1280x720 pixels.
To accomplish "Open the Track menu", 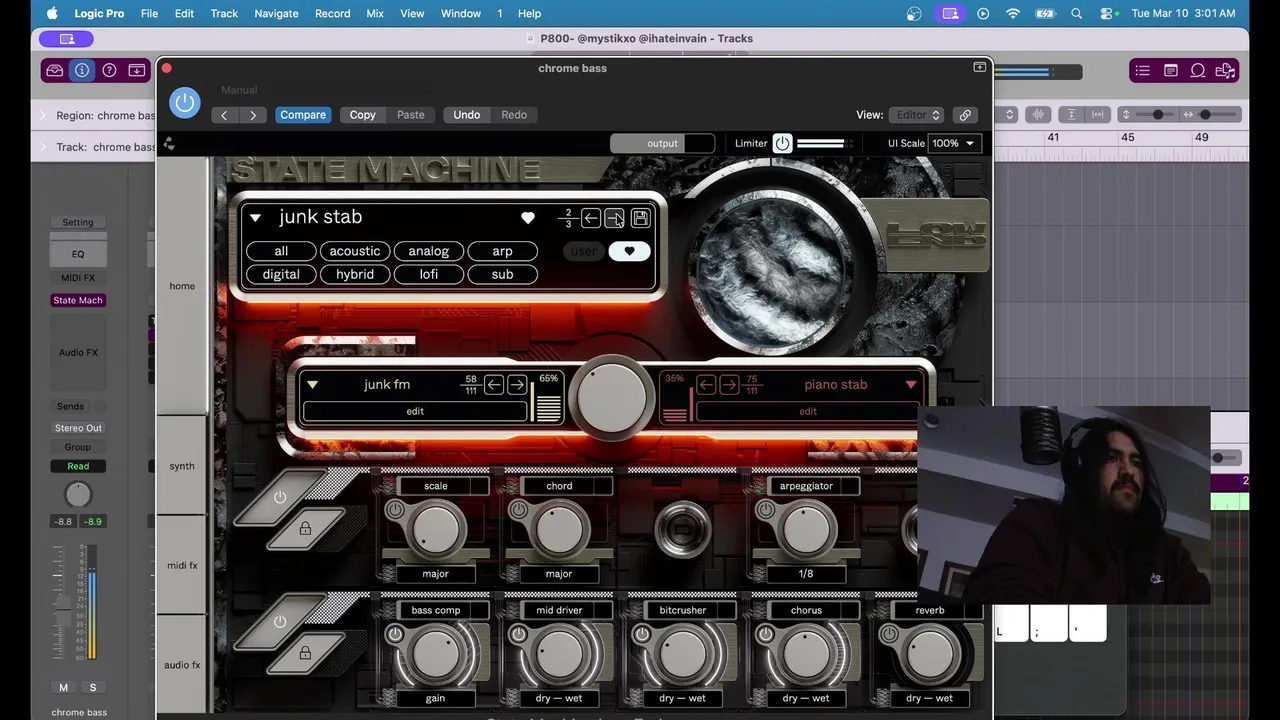I will tap(224, 13).
